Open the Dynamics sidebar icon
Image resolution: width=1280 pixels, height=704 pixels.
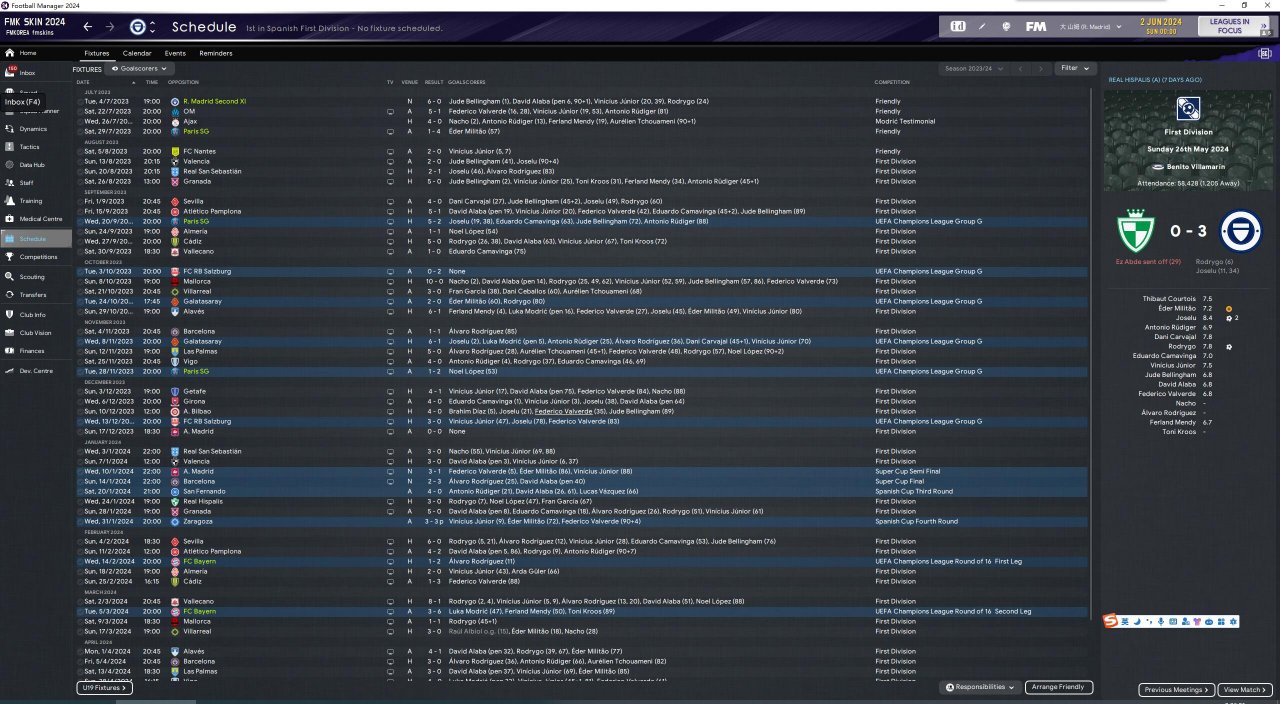(x=10, y=129)
